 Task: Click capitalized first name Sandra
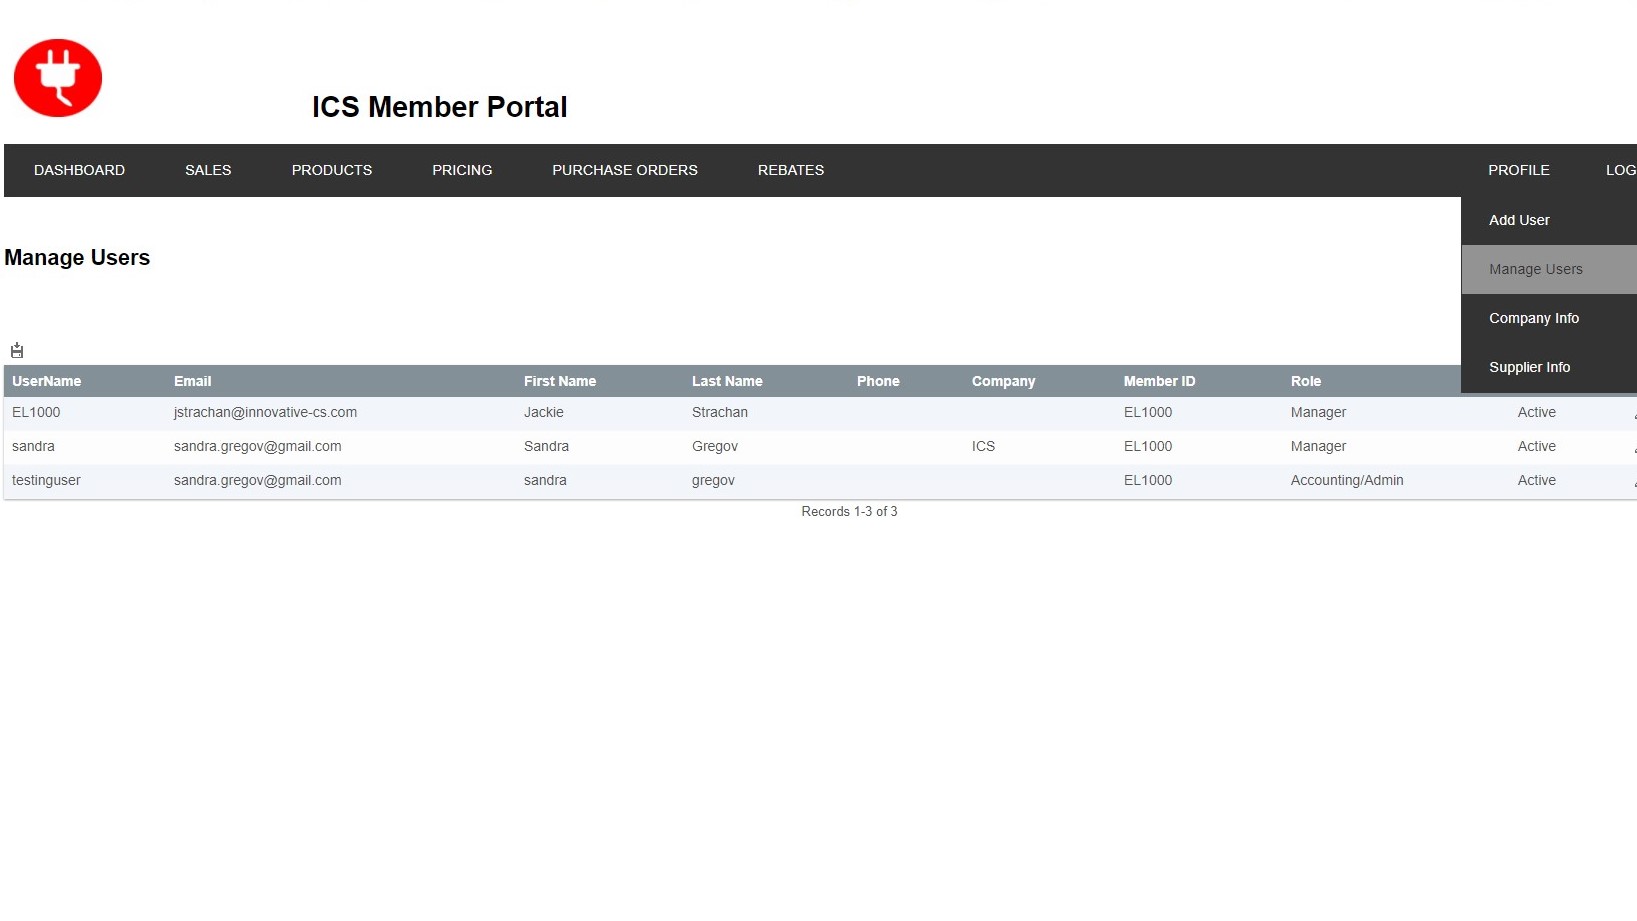[546, 446]
